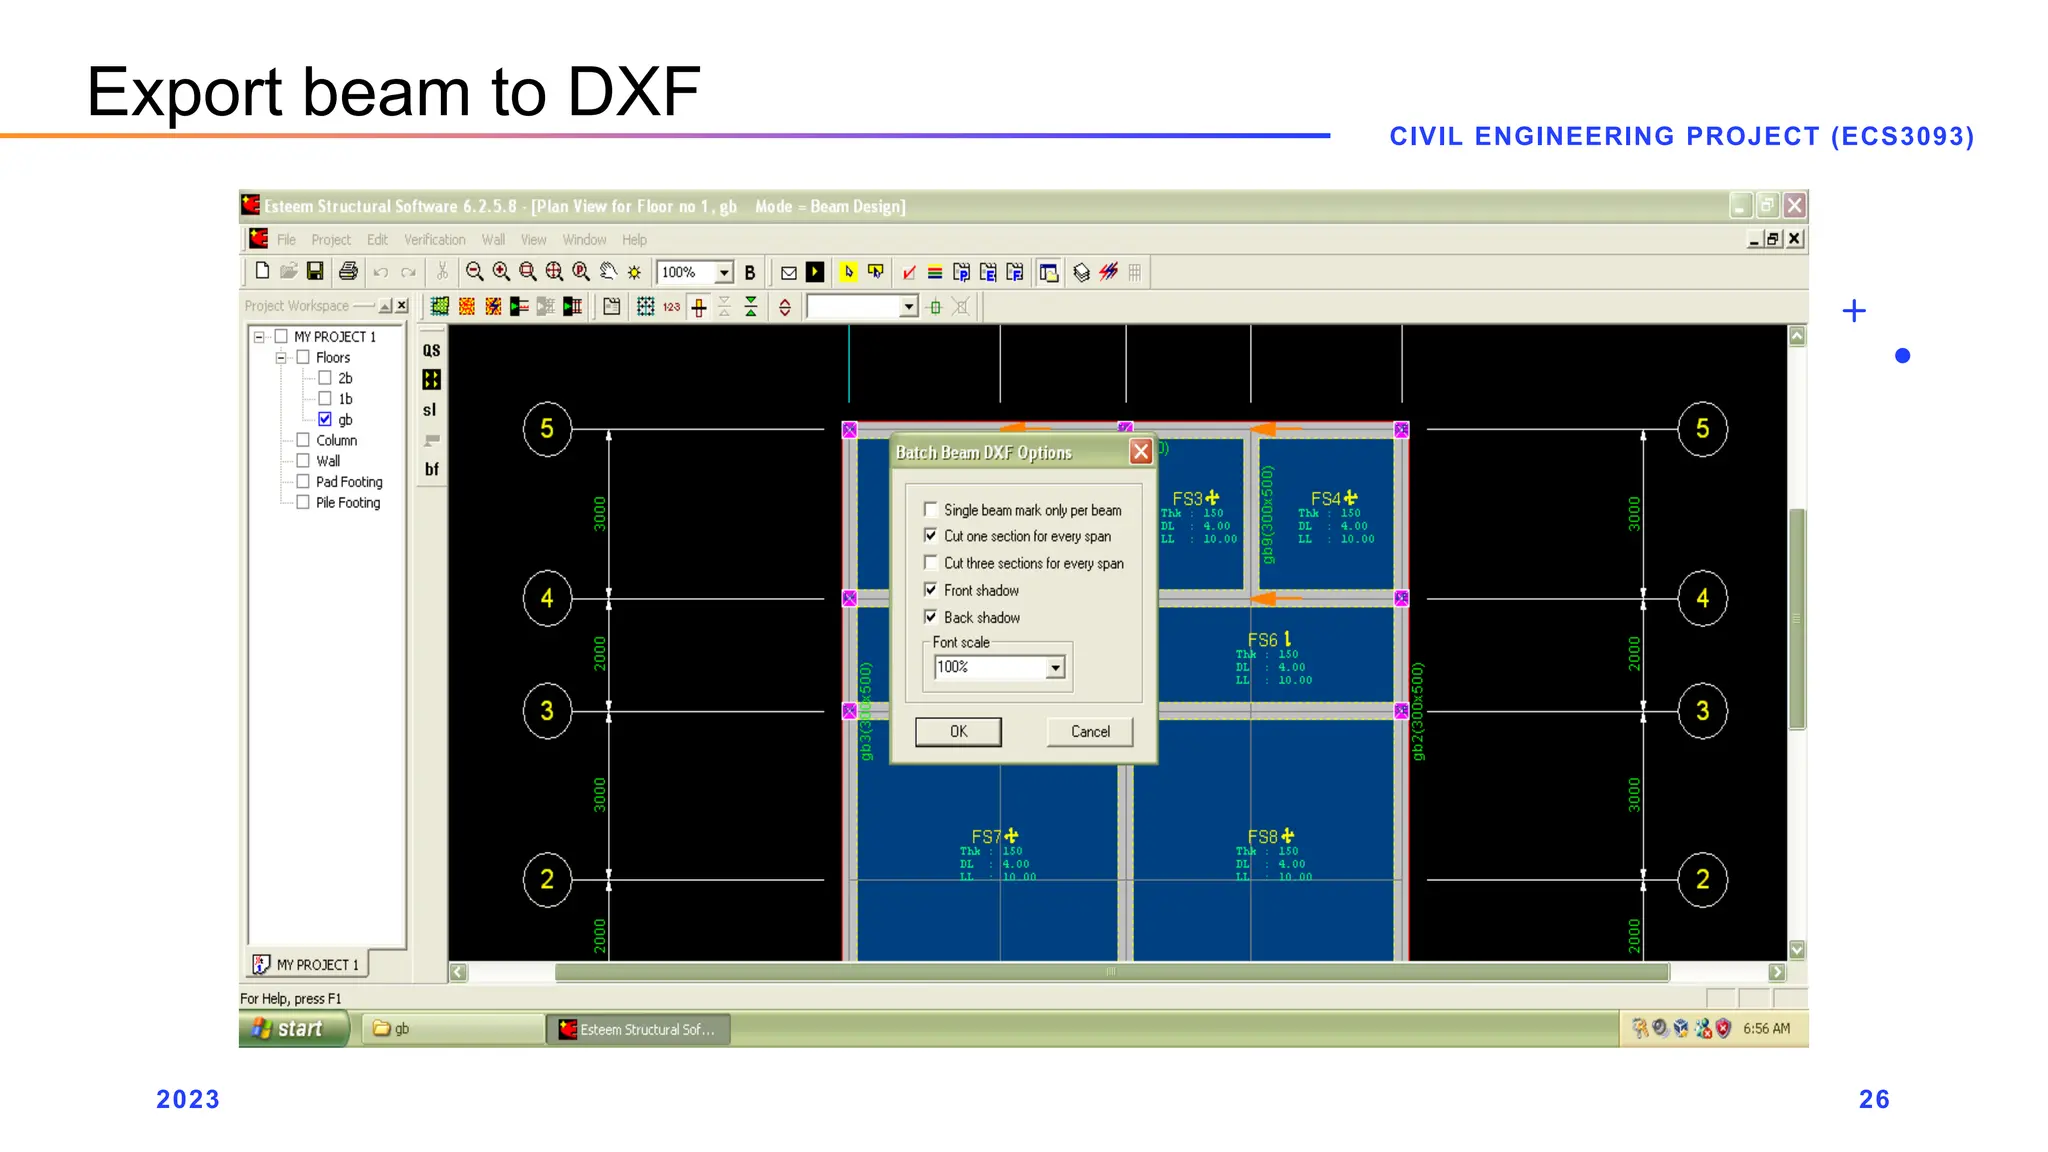
Task: Select the MY PROJECT 1 workspace tab
Action: [x=308, y=964]
